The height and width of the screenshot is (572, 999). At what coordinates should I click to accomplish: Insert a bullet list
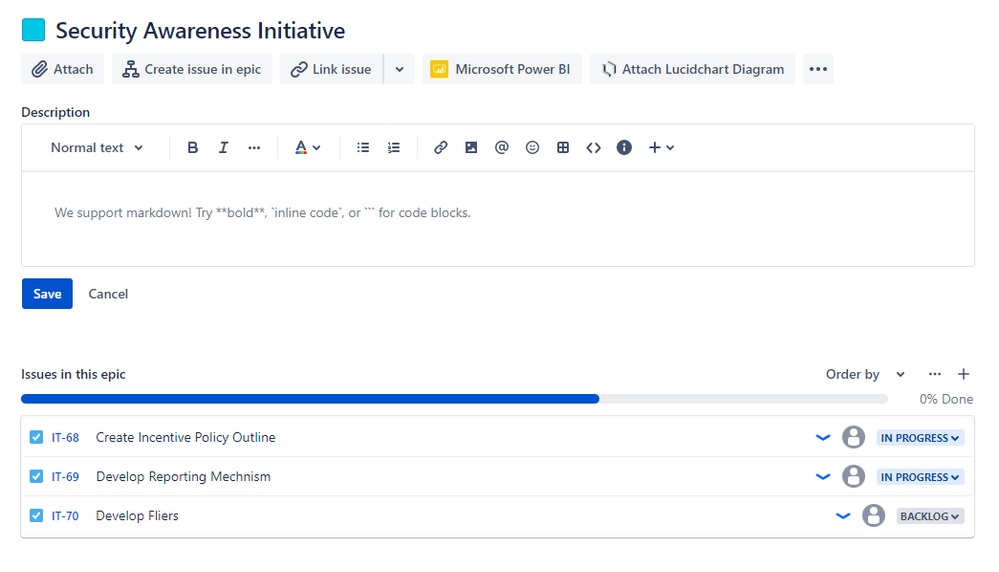363,148
